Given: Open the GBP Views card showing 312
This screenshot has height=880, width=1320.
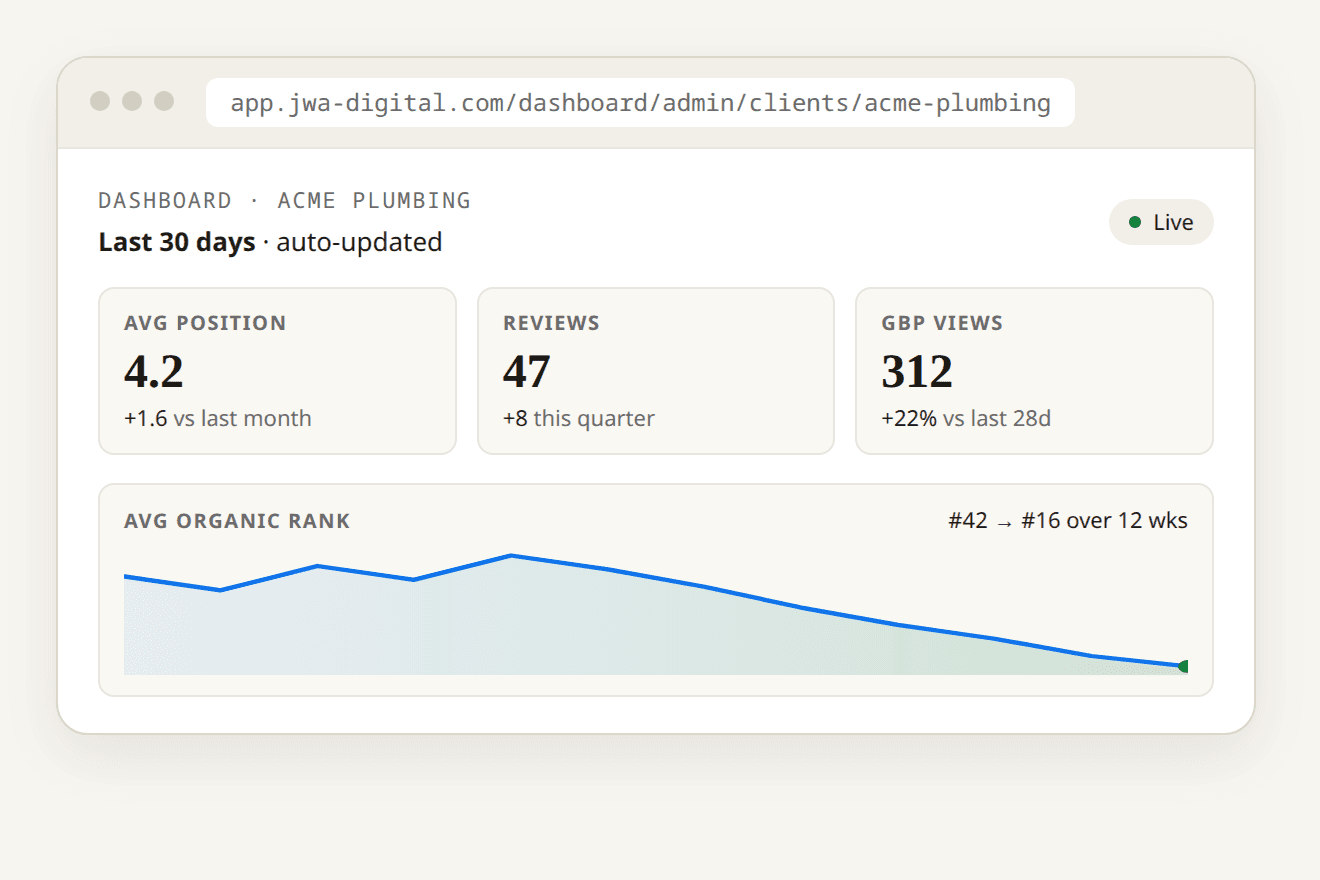Looking at the screenshot, I should click(1034, 371).
